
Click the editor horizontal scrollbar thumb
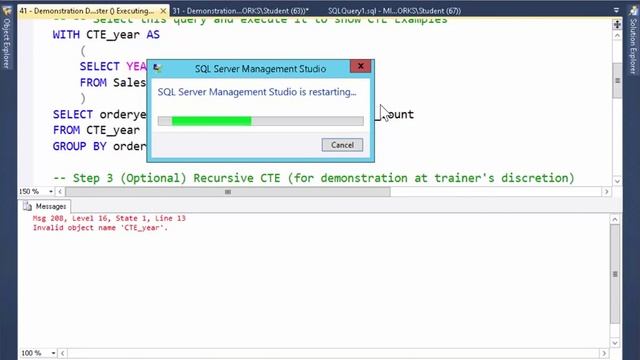coord(228,191)
